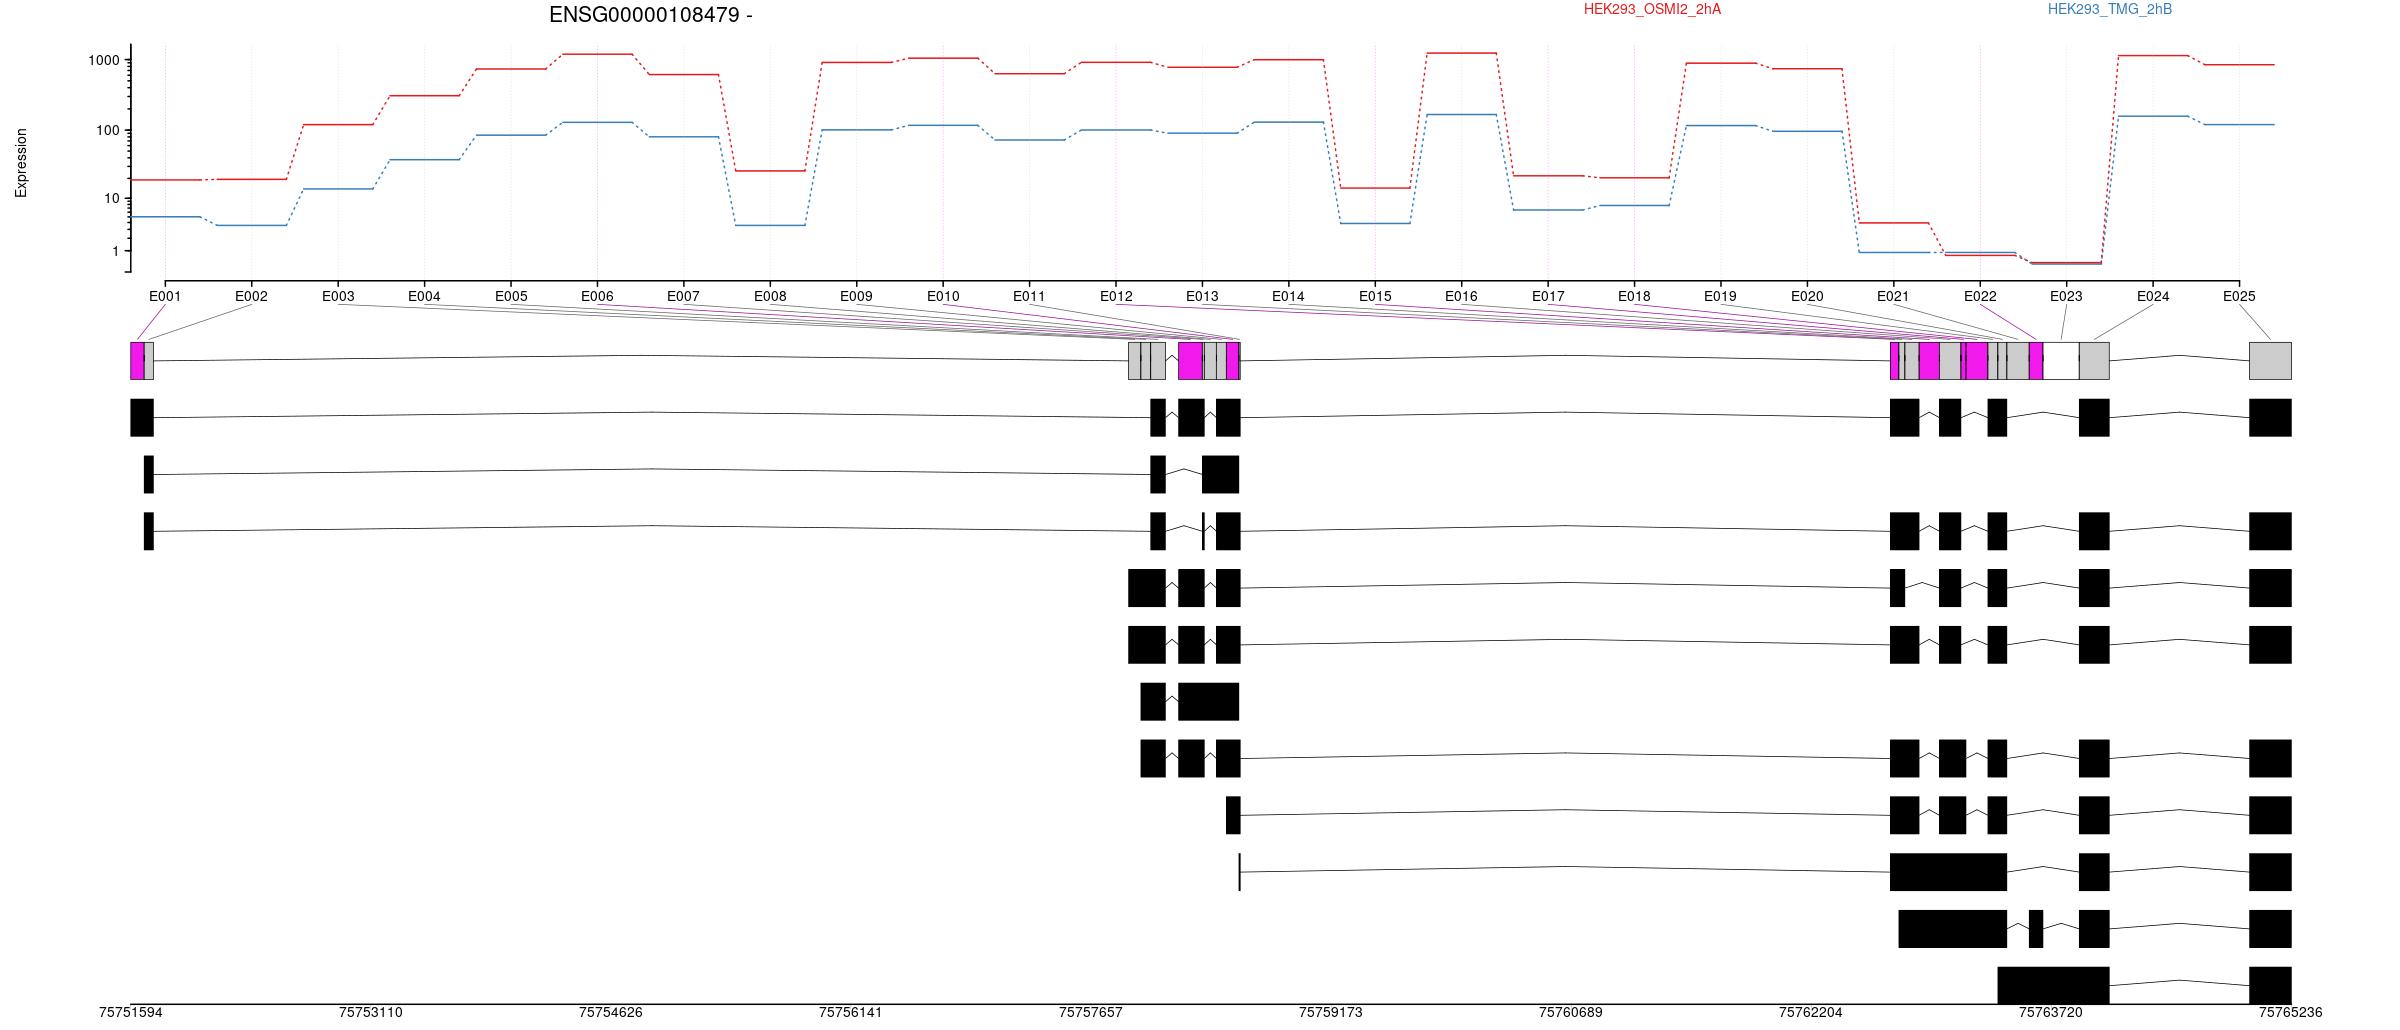Click y-axis tick value 100
Viewport: 2400px width, 1030px height.
pos(108,130)
